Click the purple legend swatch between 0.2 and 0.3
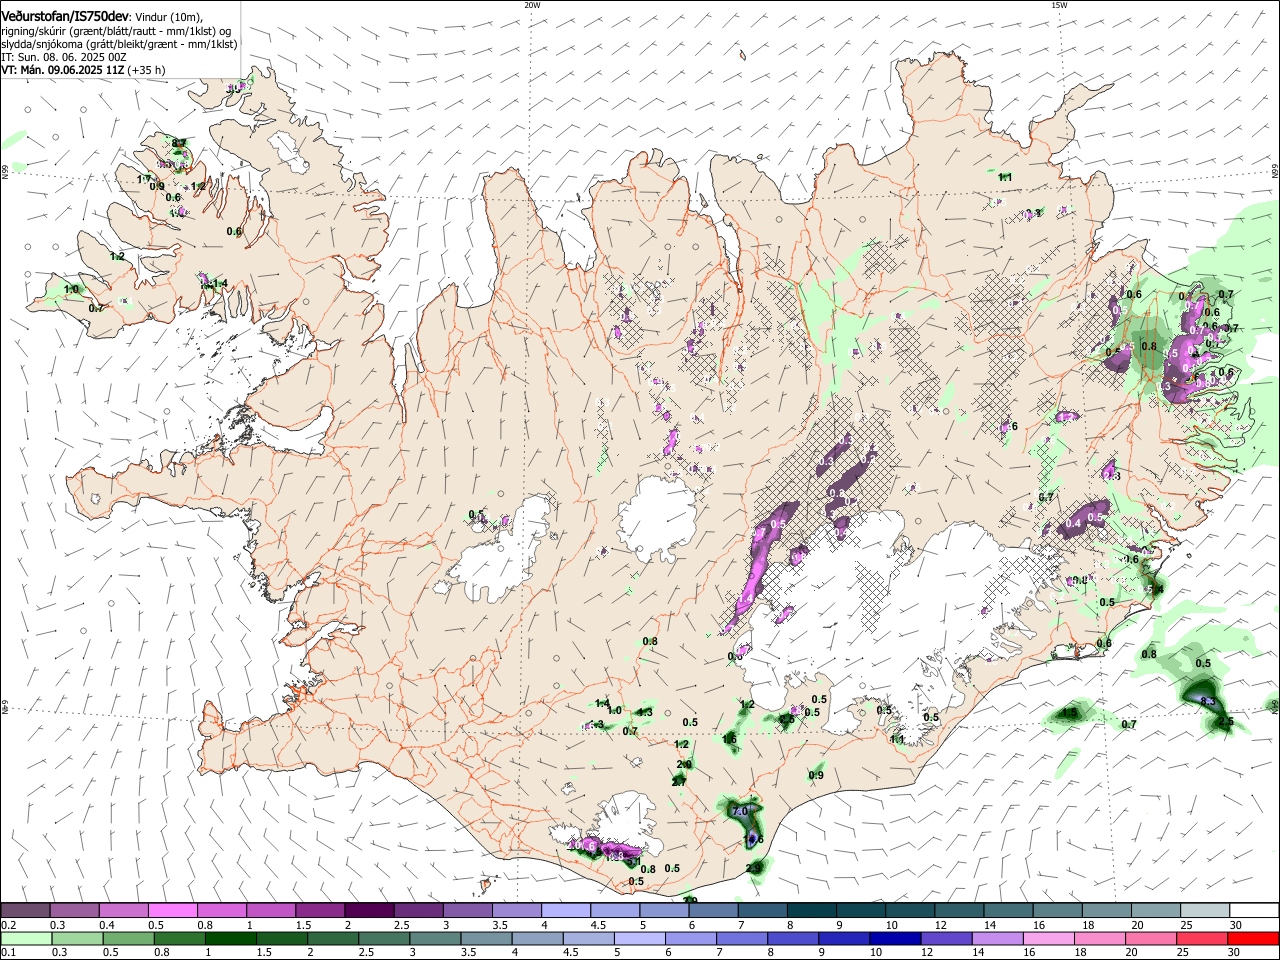Screen dimensions: 1280x960 click(x=25, y=910)
